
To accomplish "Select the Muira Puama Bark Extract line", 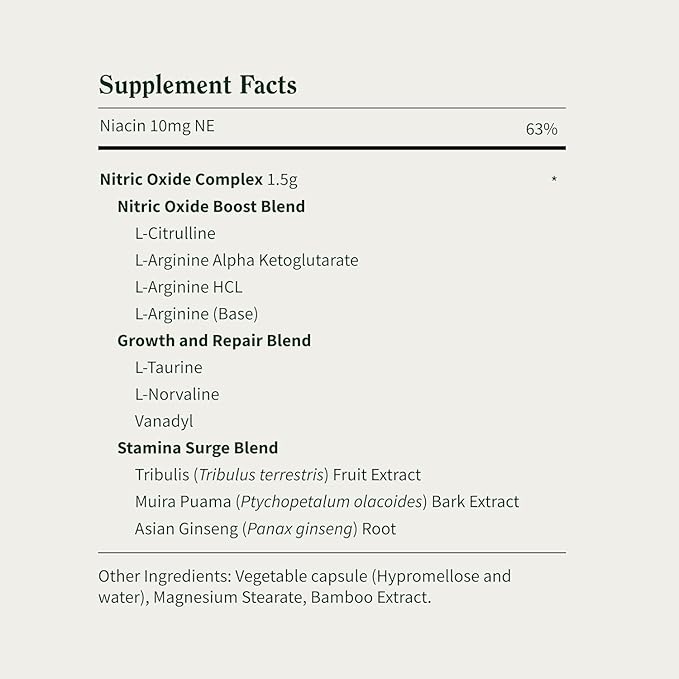I will coord(327,502).
